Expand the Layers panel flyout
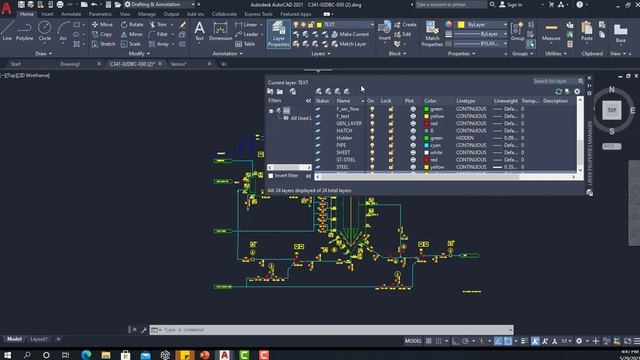This screenshot has width=640, height=360. [321, 53]
